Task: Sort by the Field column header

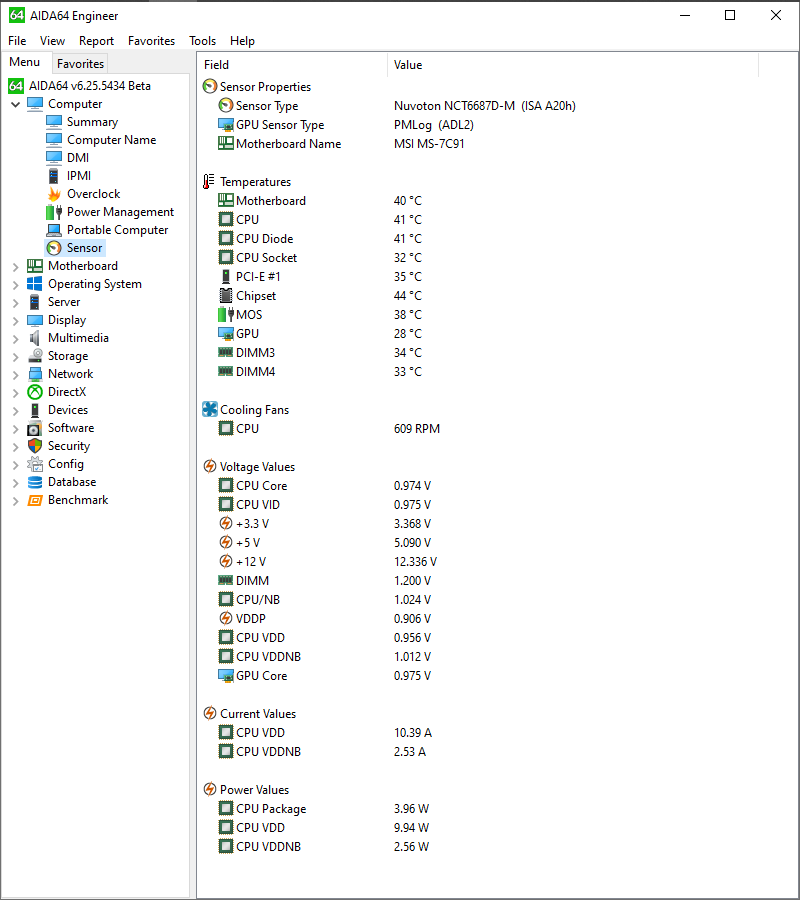Action: (293, 65)
